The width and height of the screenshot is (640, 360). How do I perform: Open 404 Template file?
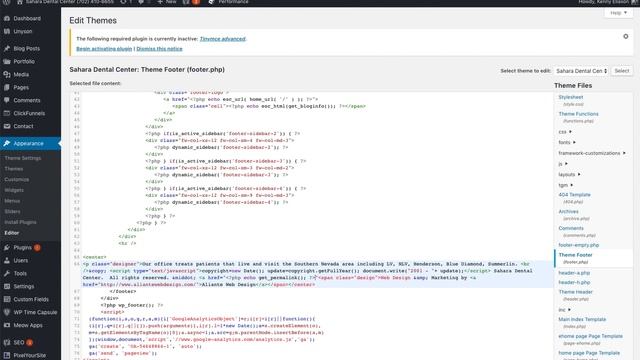[x=574, y=195]
